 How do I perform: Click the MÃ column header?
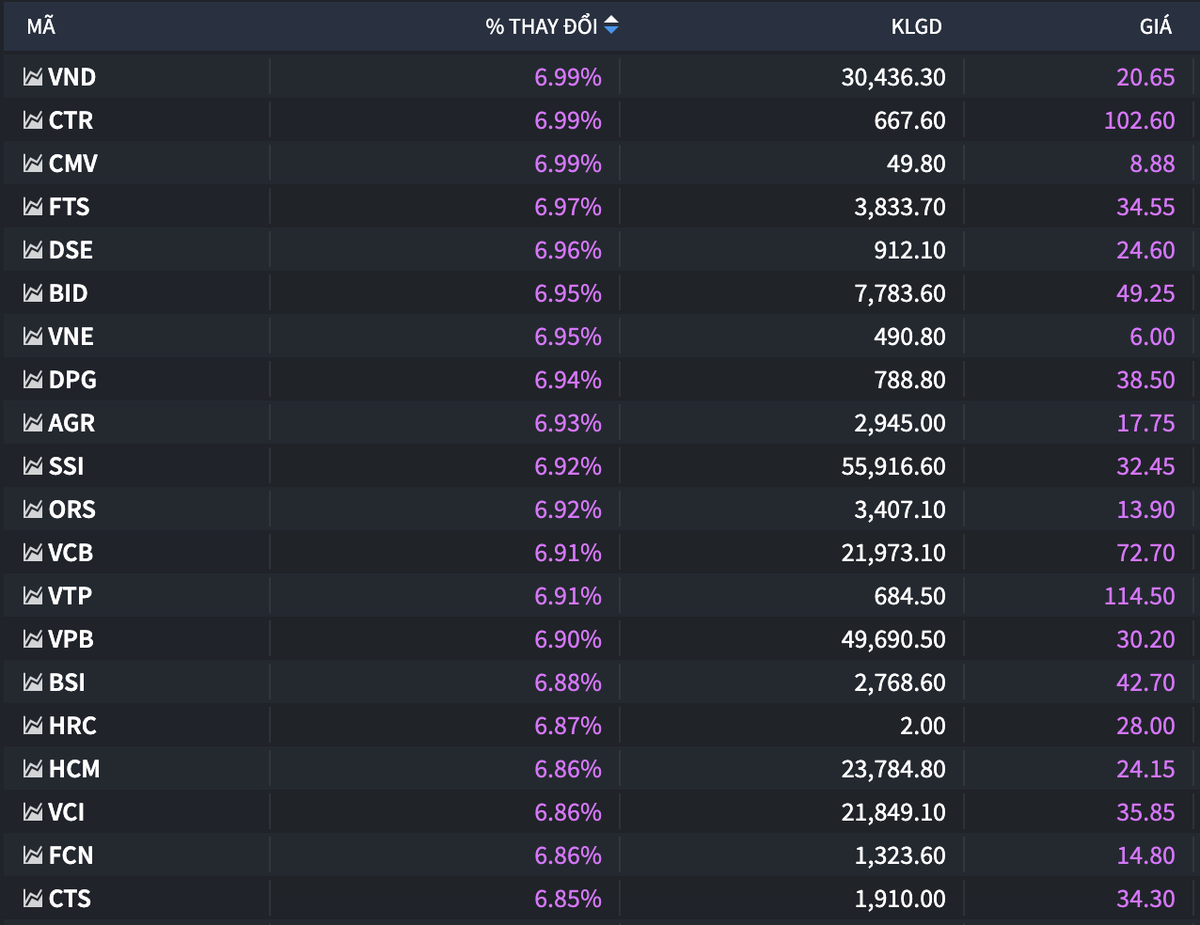[x=41, y=27]
